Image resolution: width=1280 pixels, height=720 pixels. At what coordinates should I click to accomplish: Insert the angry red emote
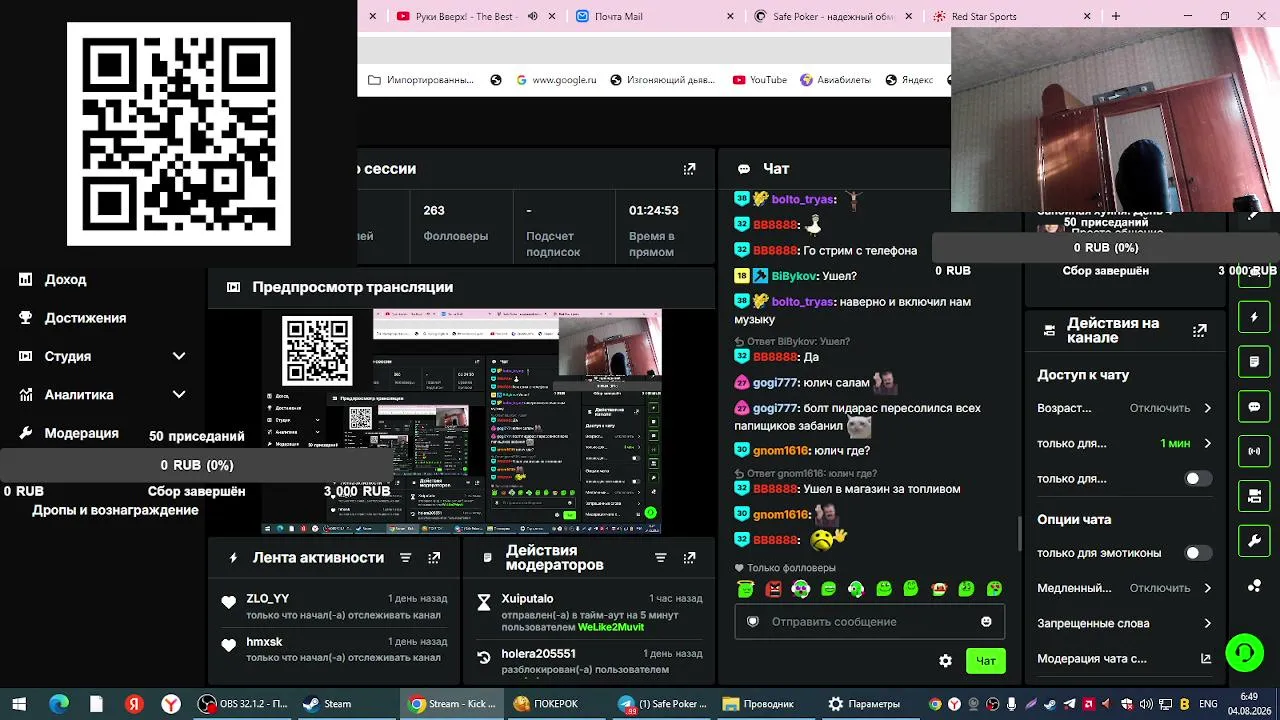(773, 589)
